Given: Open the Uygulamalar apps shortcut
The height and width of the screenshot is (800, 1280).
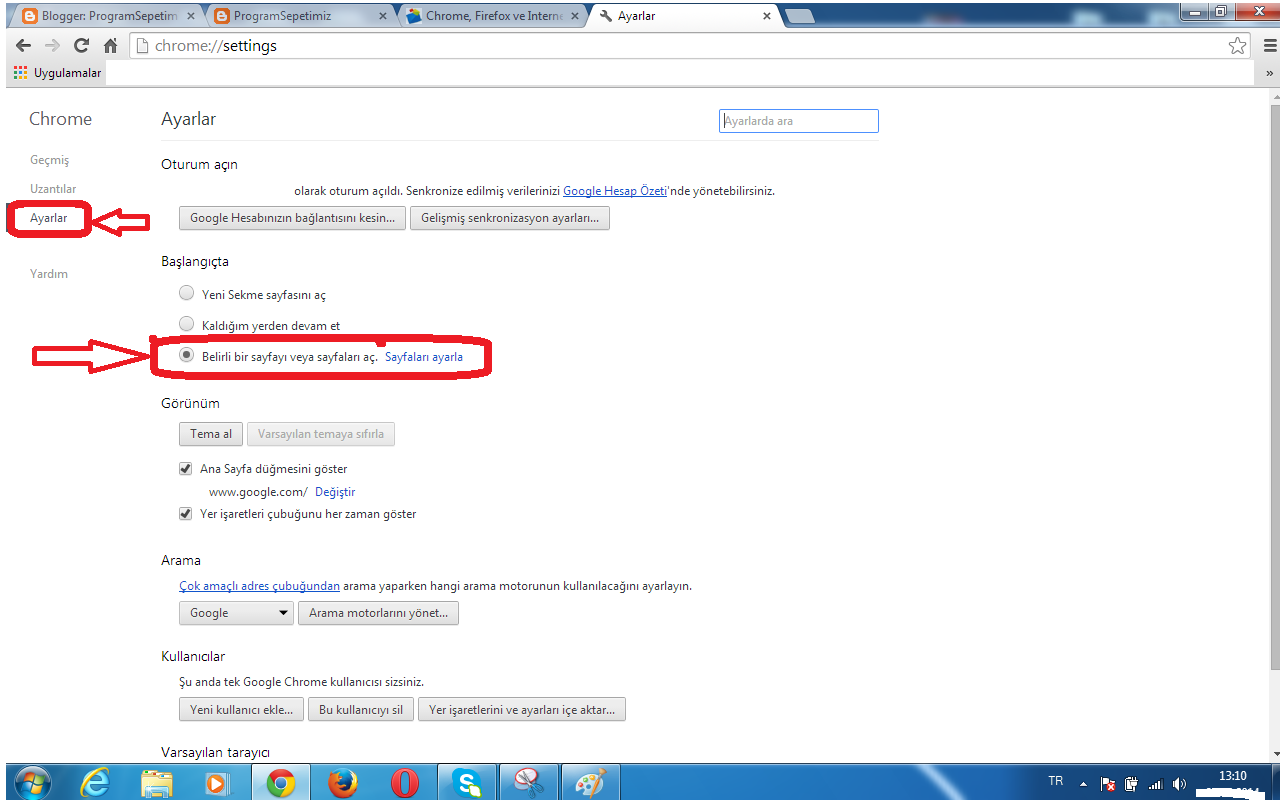Looking at the screenshot, I should tap(57, 73).
